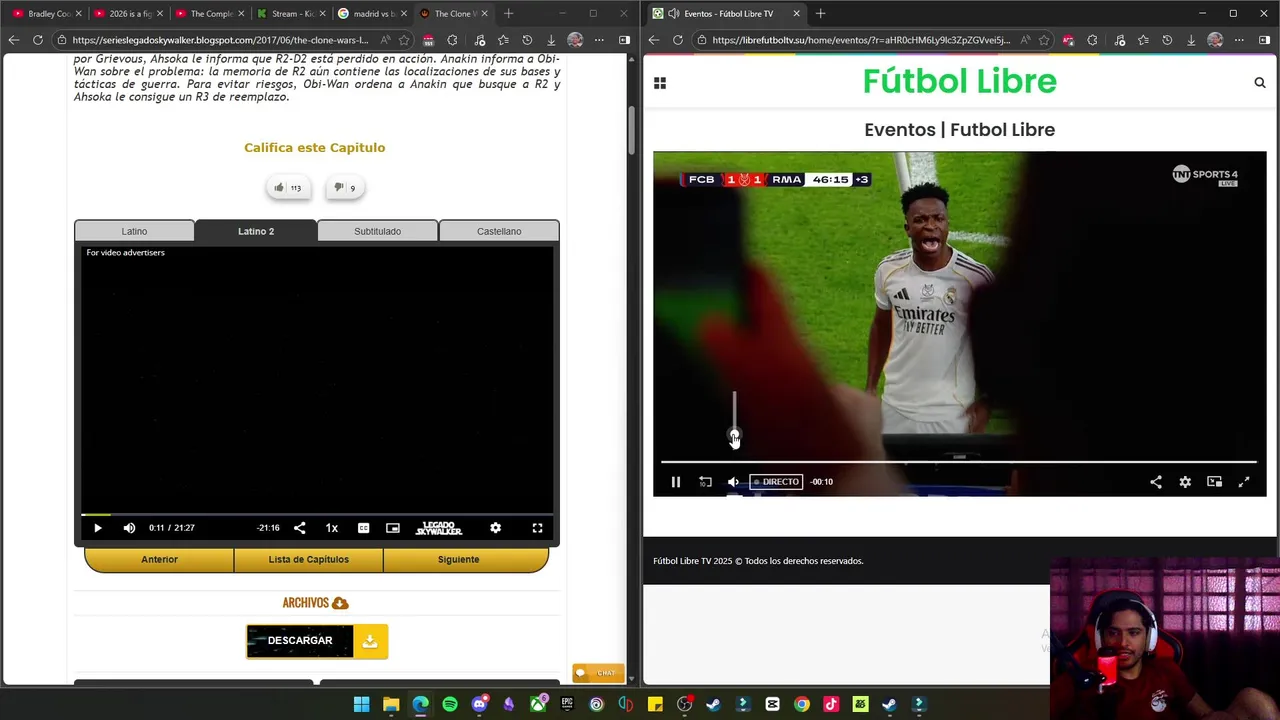Mute the Clone Wars video player volume
Viewport: 1280px width, 720px height.
(129, 528)
